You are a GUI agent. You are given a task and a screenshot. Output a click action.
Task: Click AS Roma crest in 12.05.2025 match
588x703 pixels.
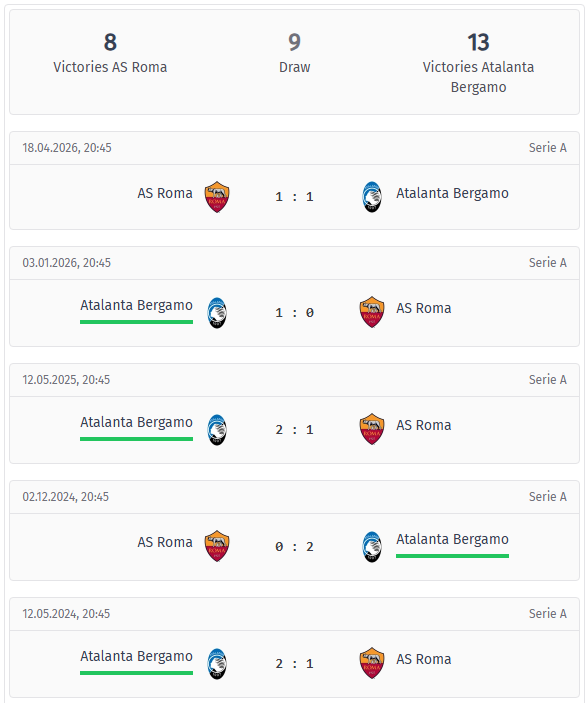(x=372, y=429)
